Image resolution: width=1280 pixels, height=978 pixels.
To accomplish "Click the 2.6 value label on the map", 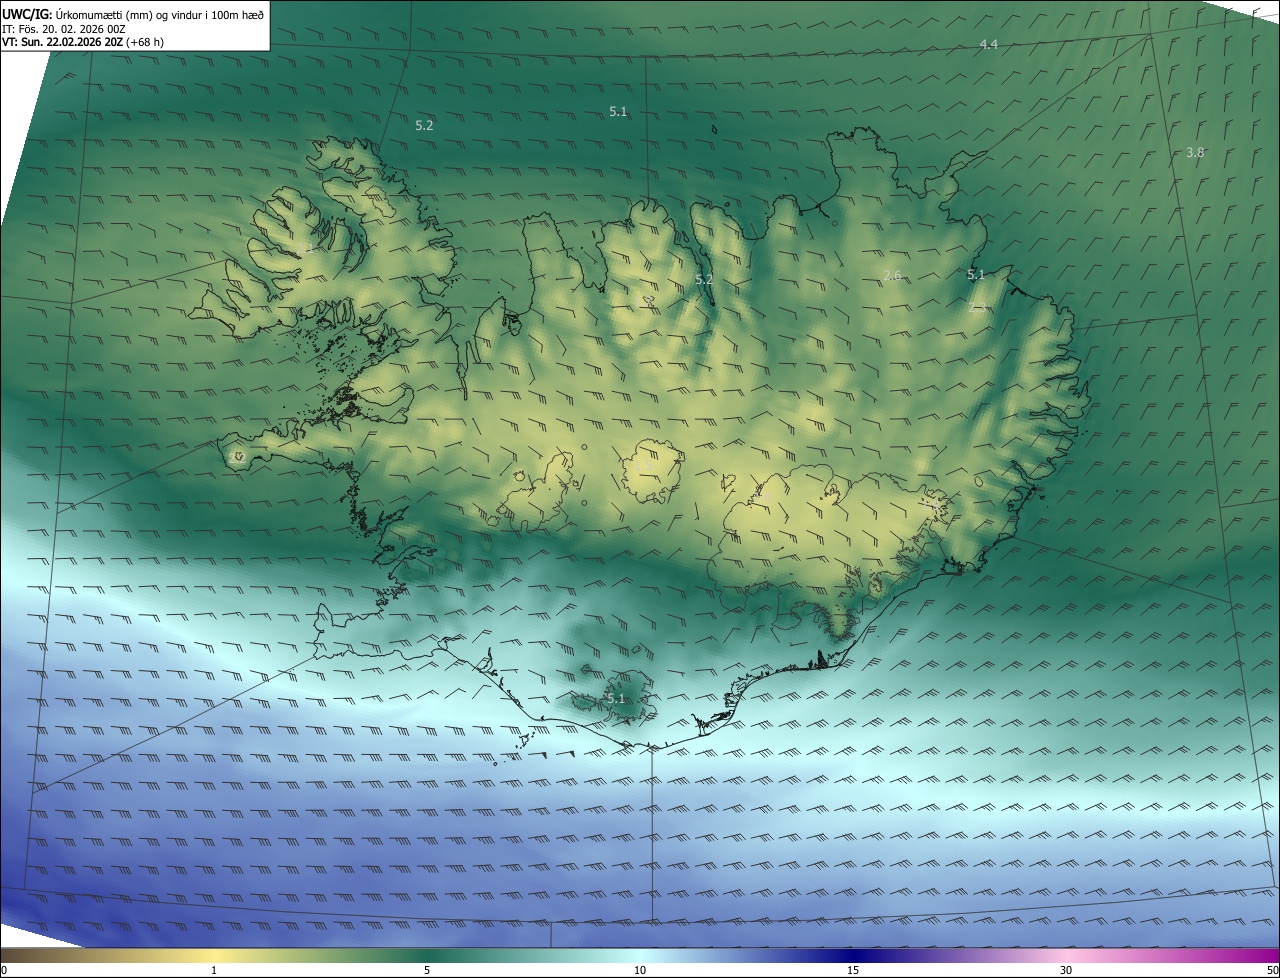I will (893, 275).
